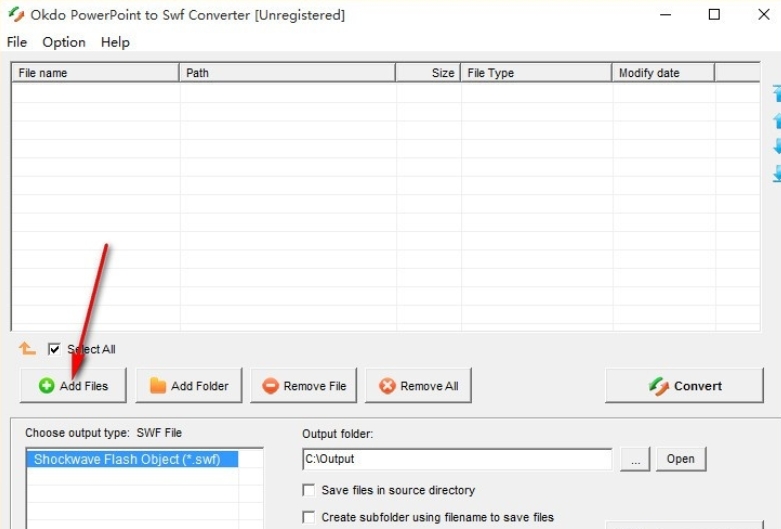Move file to bottom arrow icon
This screenshot has width=781, height=529.
click(777, 174)
